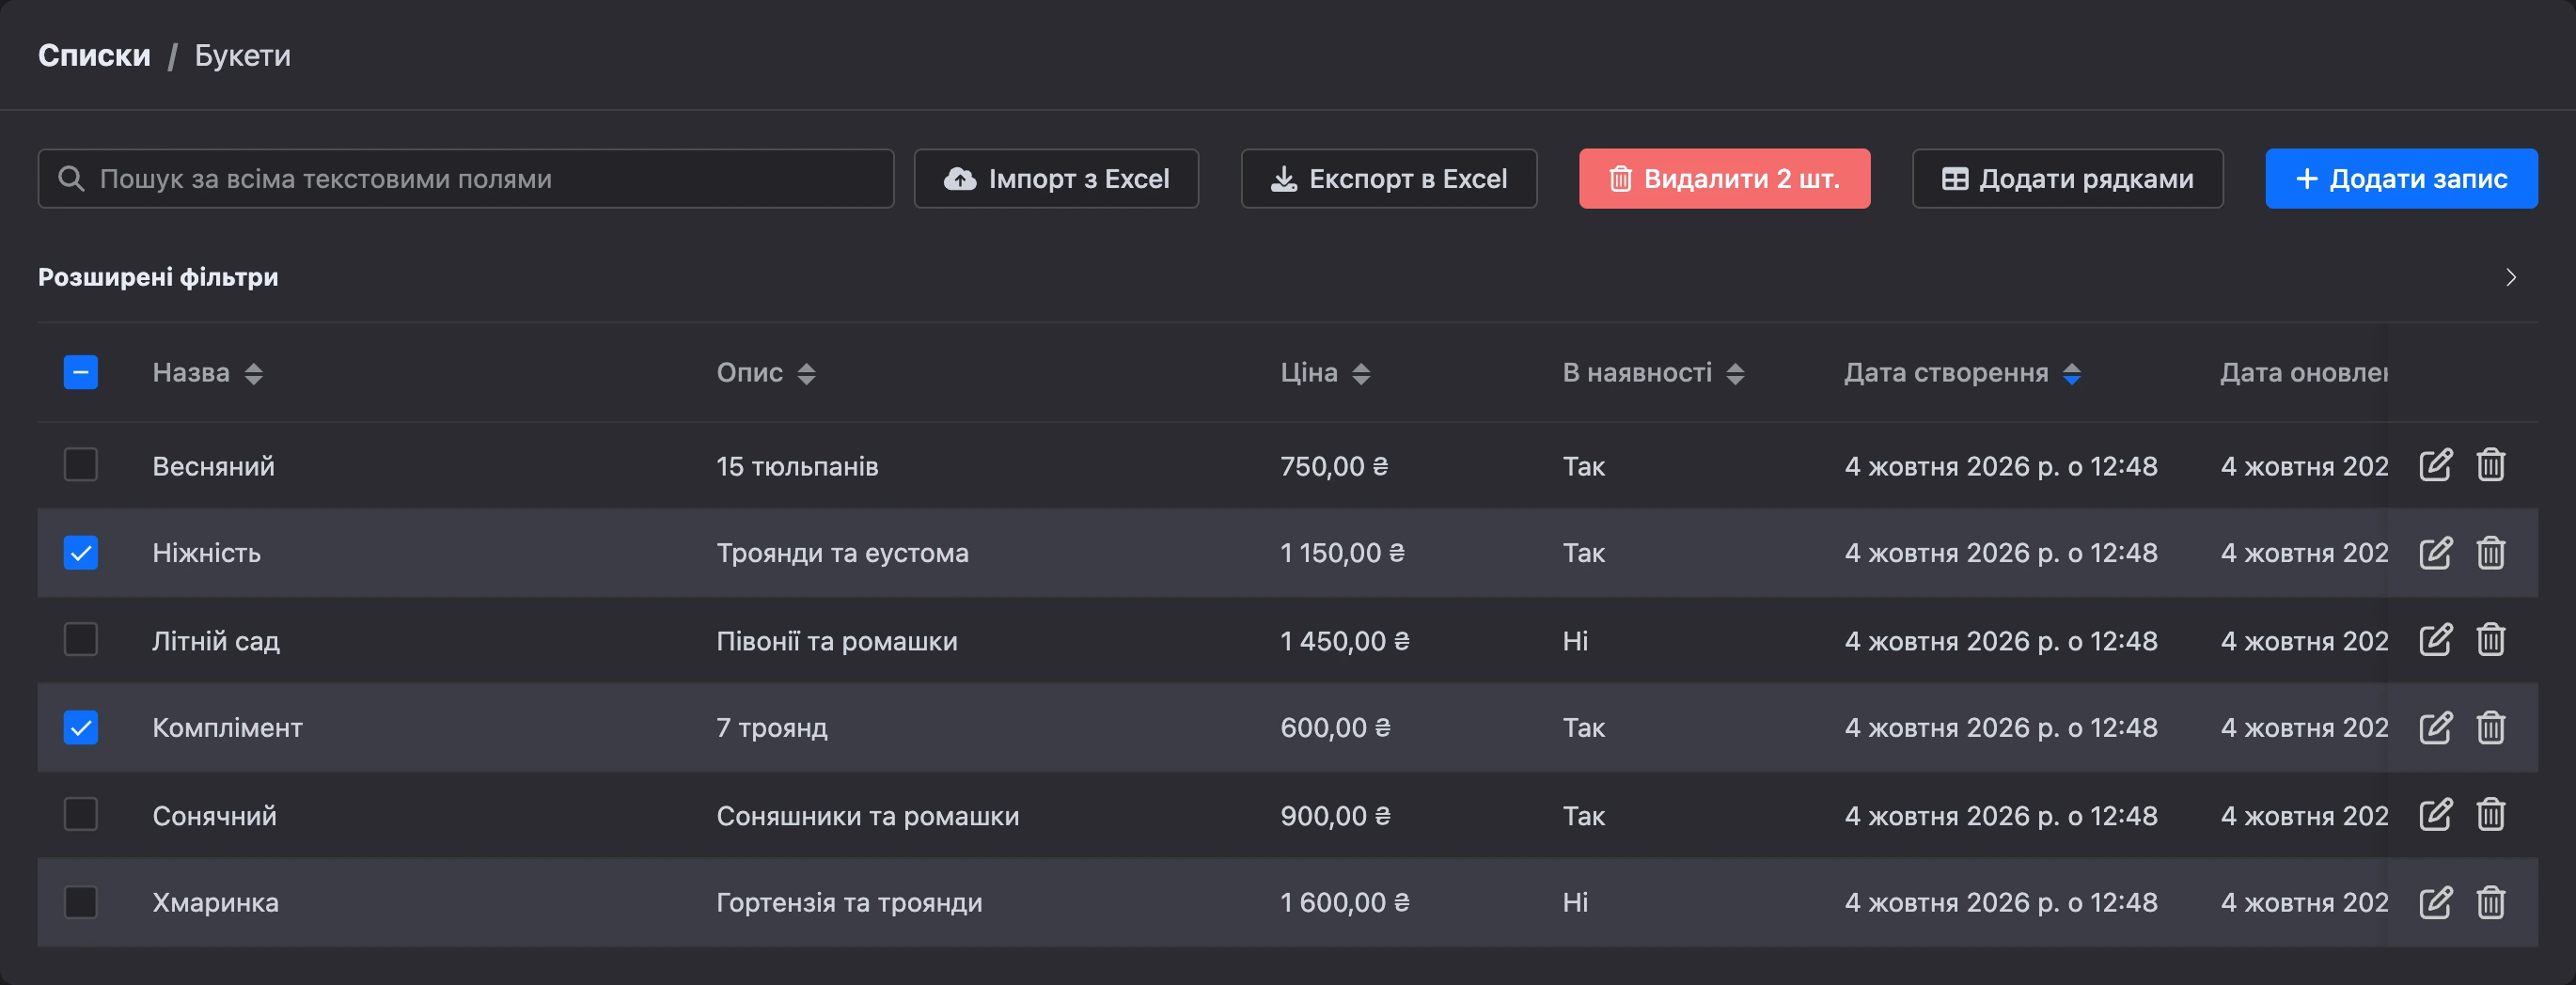
Task: Toggle the select-all header checkbox
Action: tap(81, 372)
